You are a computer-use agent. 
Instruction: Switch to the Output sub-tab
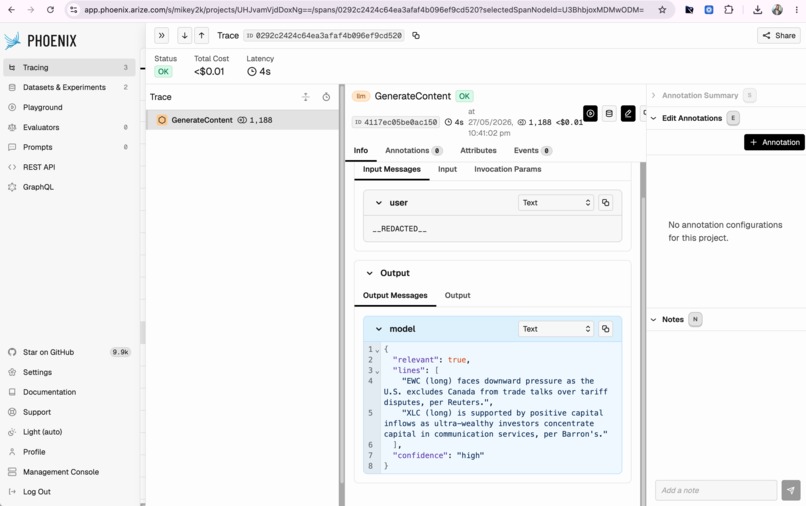[457, 295]
